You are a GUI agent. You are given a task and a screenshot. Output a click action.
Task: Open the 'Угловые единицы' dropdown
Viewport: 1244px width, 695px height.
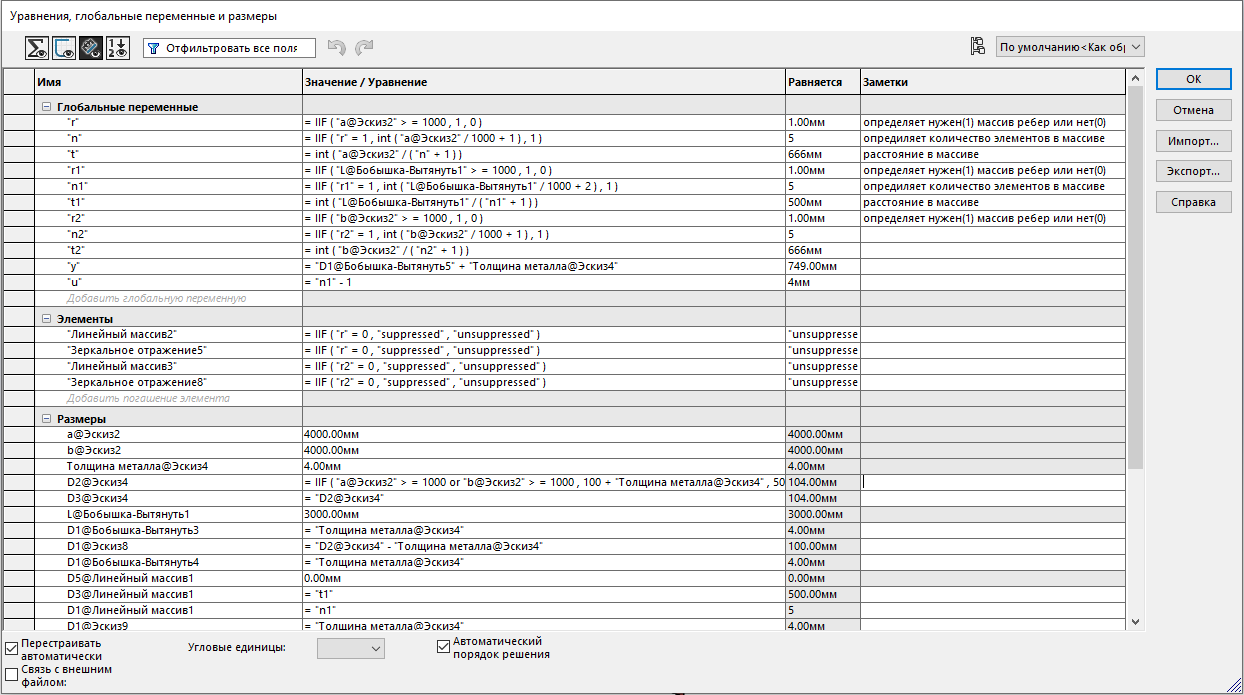click(350, 648)
